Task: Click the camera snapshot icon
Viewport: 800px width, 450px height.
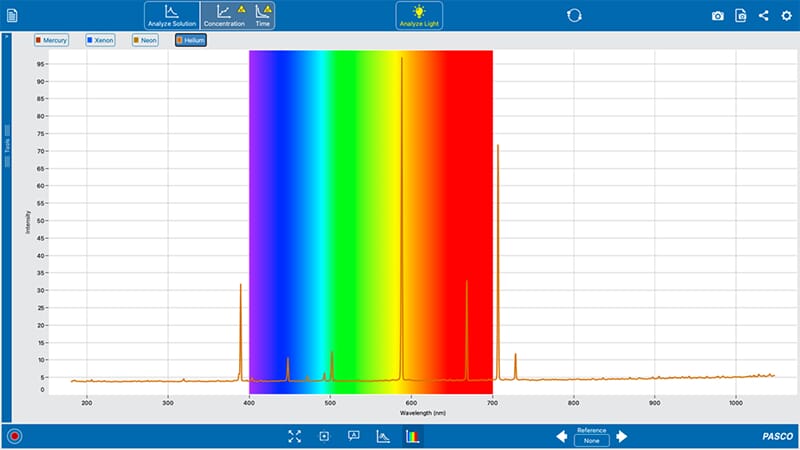Action: (x=717, y=15)
